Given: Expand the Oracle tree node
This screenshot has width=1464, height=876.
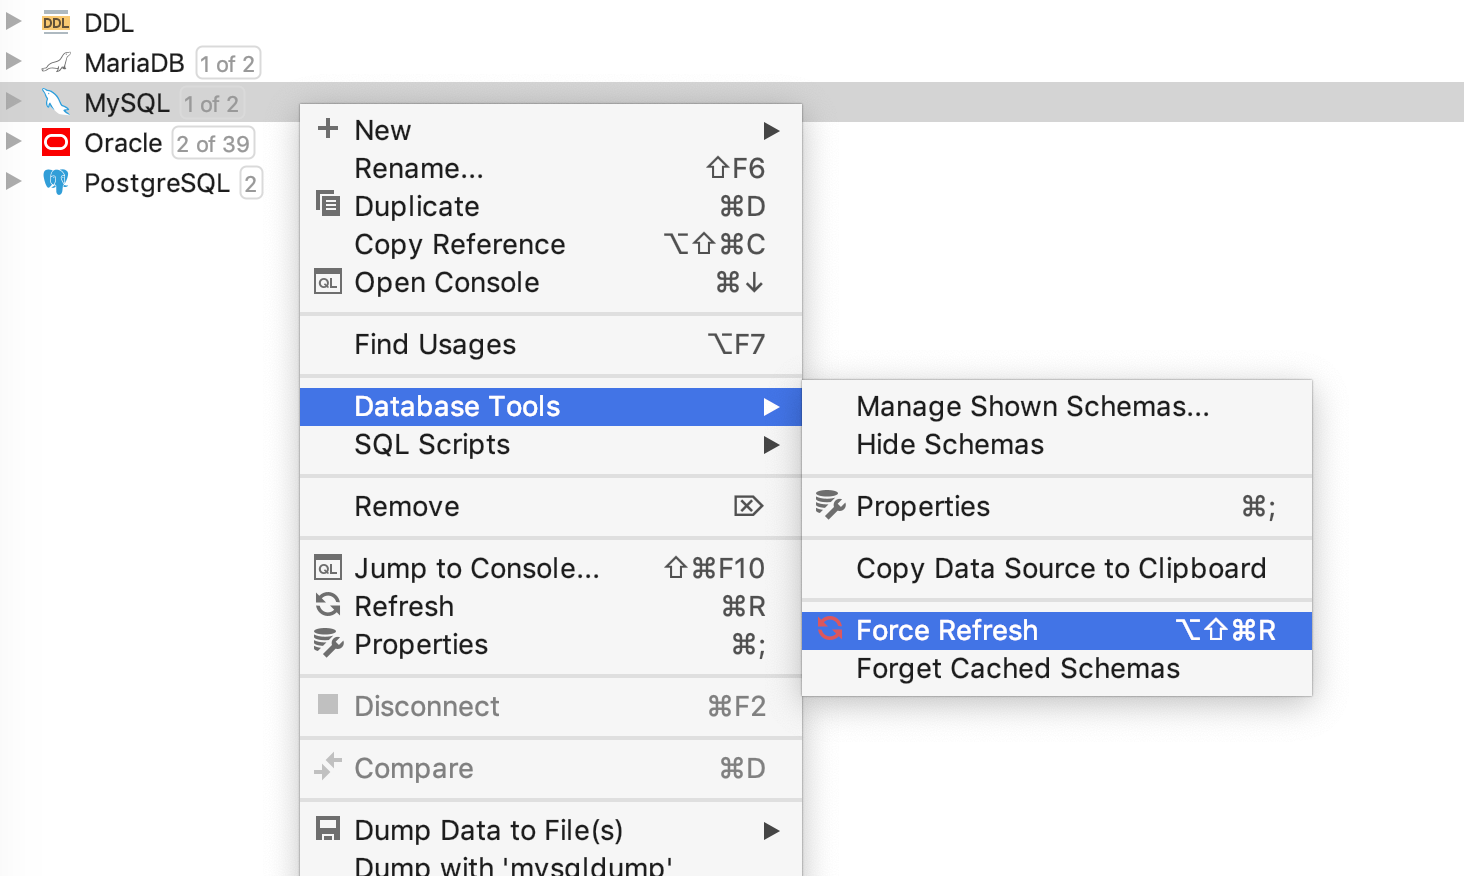Looking at the screenshot, I should pyautogui.click(x=13, y=143).
